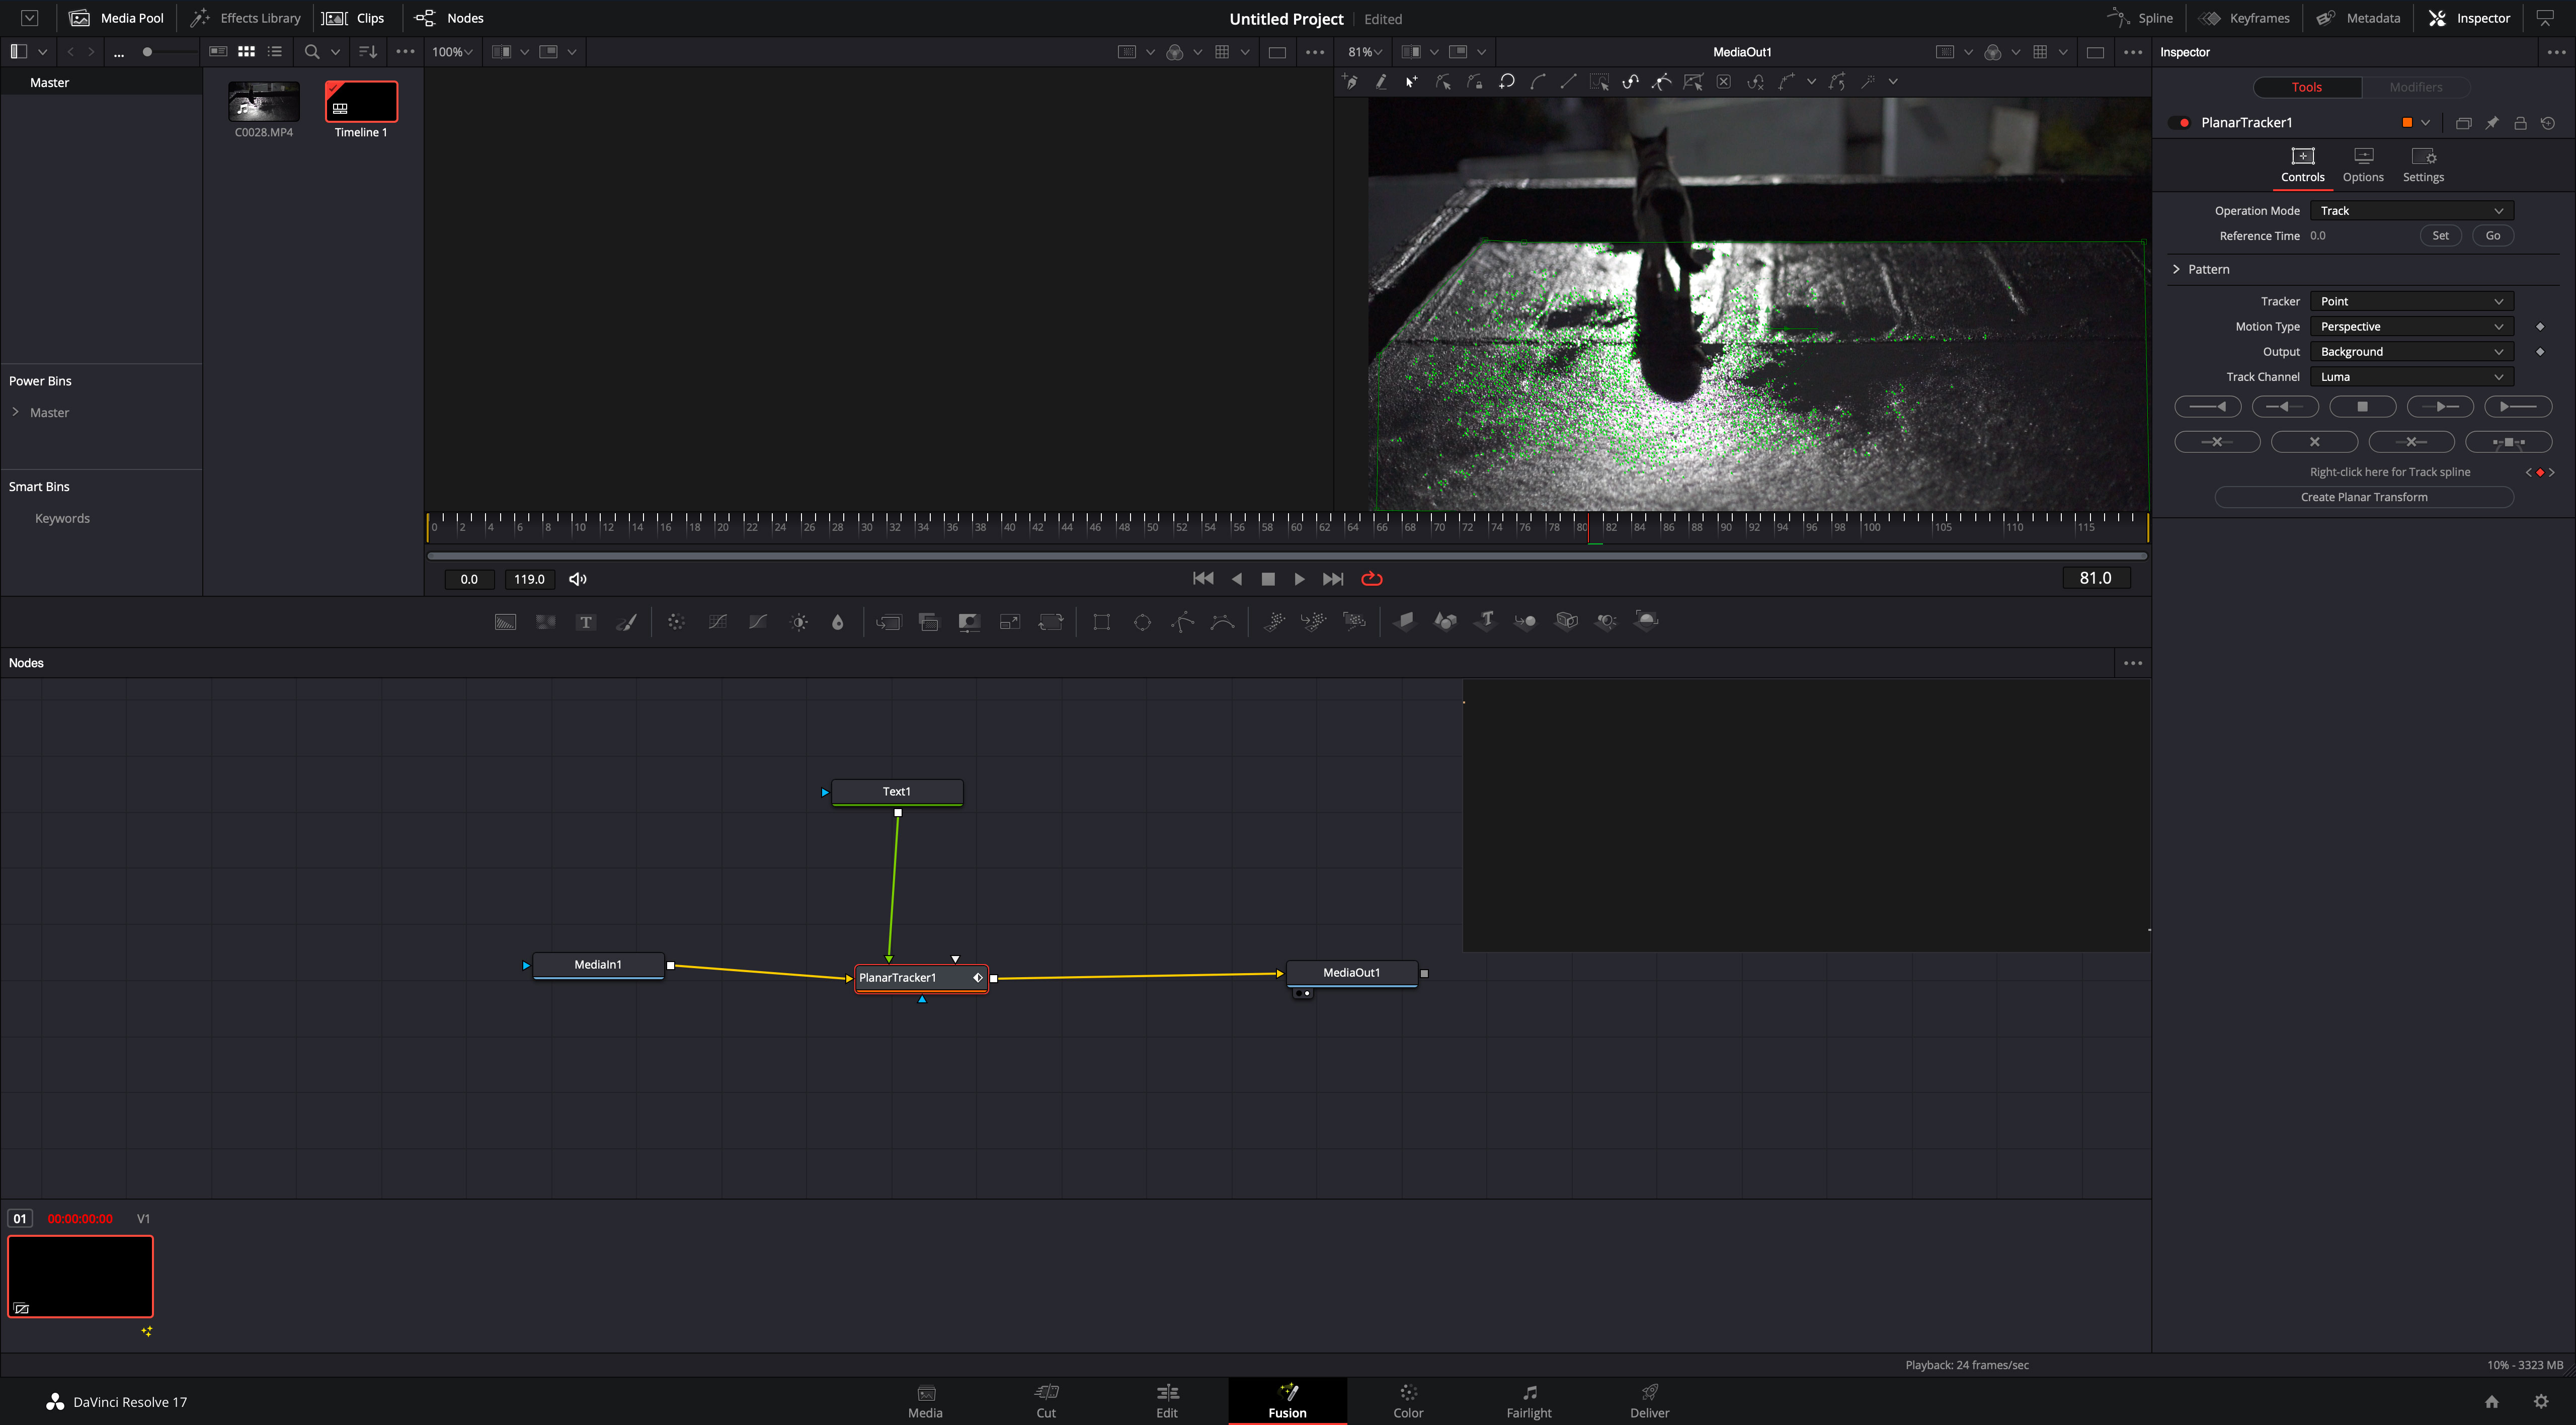Add a Matte Control node from toolbar
The width and height of the screenshot is (2576, 1425).
click(969, 622)
